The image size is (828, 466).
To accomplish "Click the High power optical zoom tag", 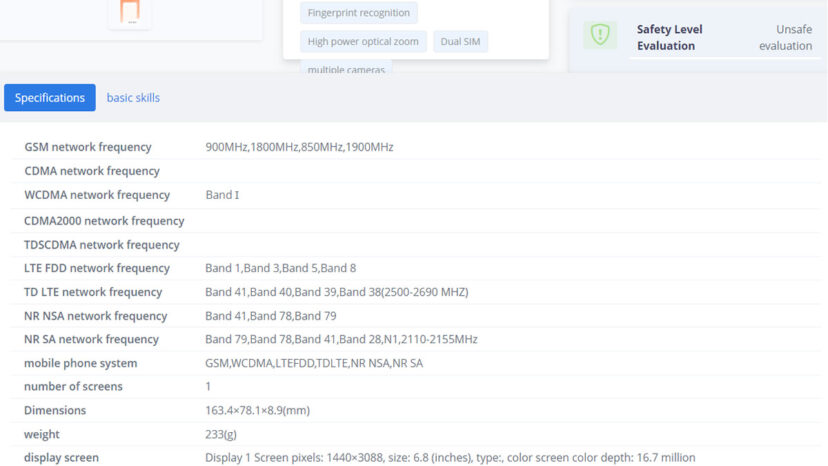I will [x=364, y=42].
